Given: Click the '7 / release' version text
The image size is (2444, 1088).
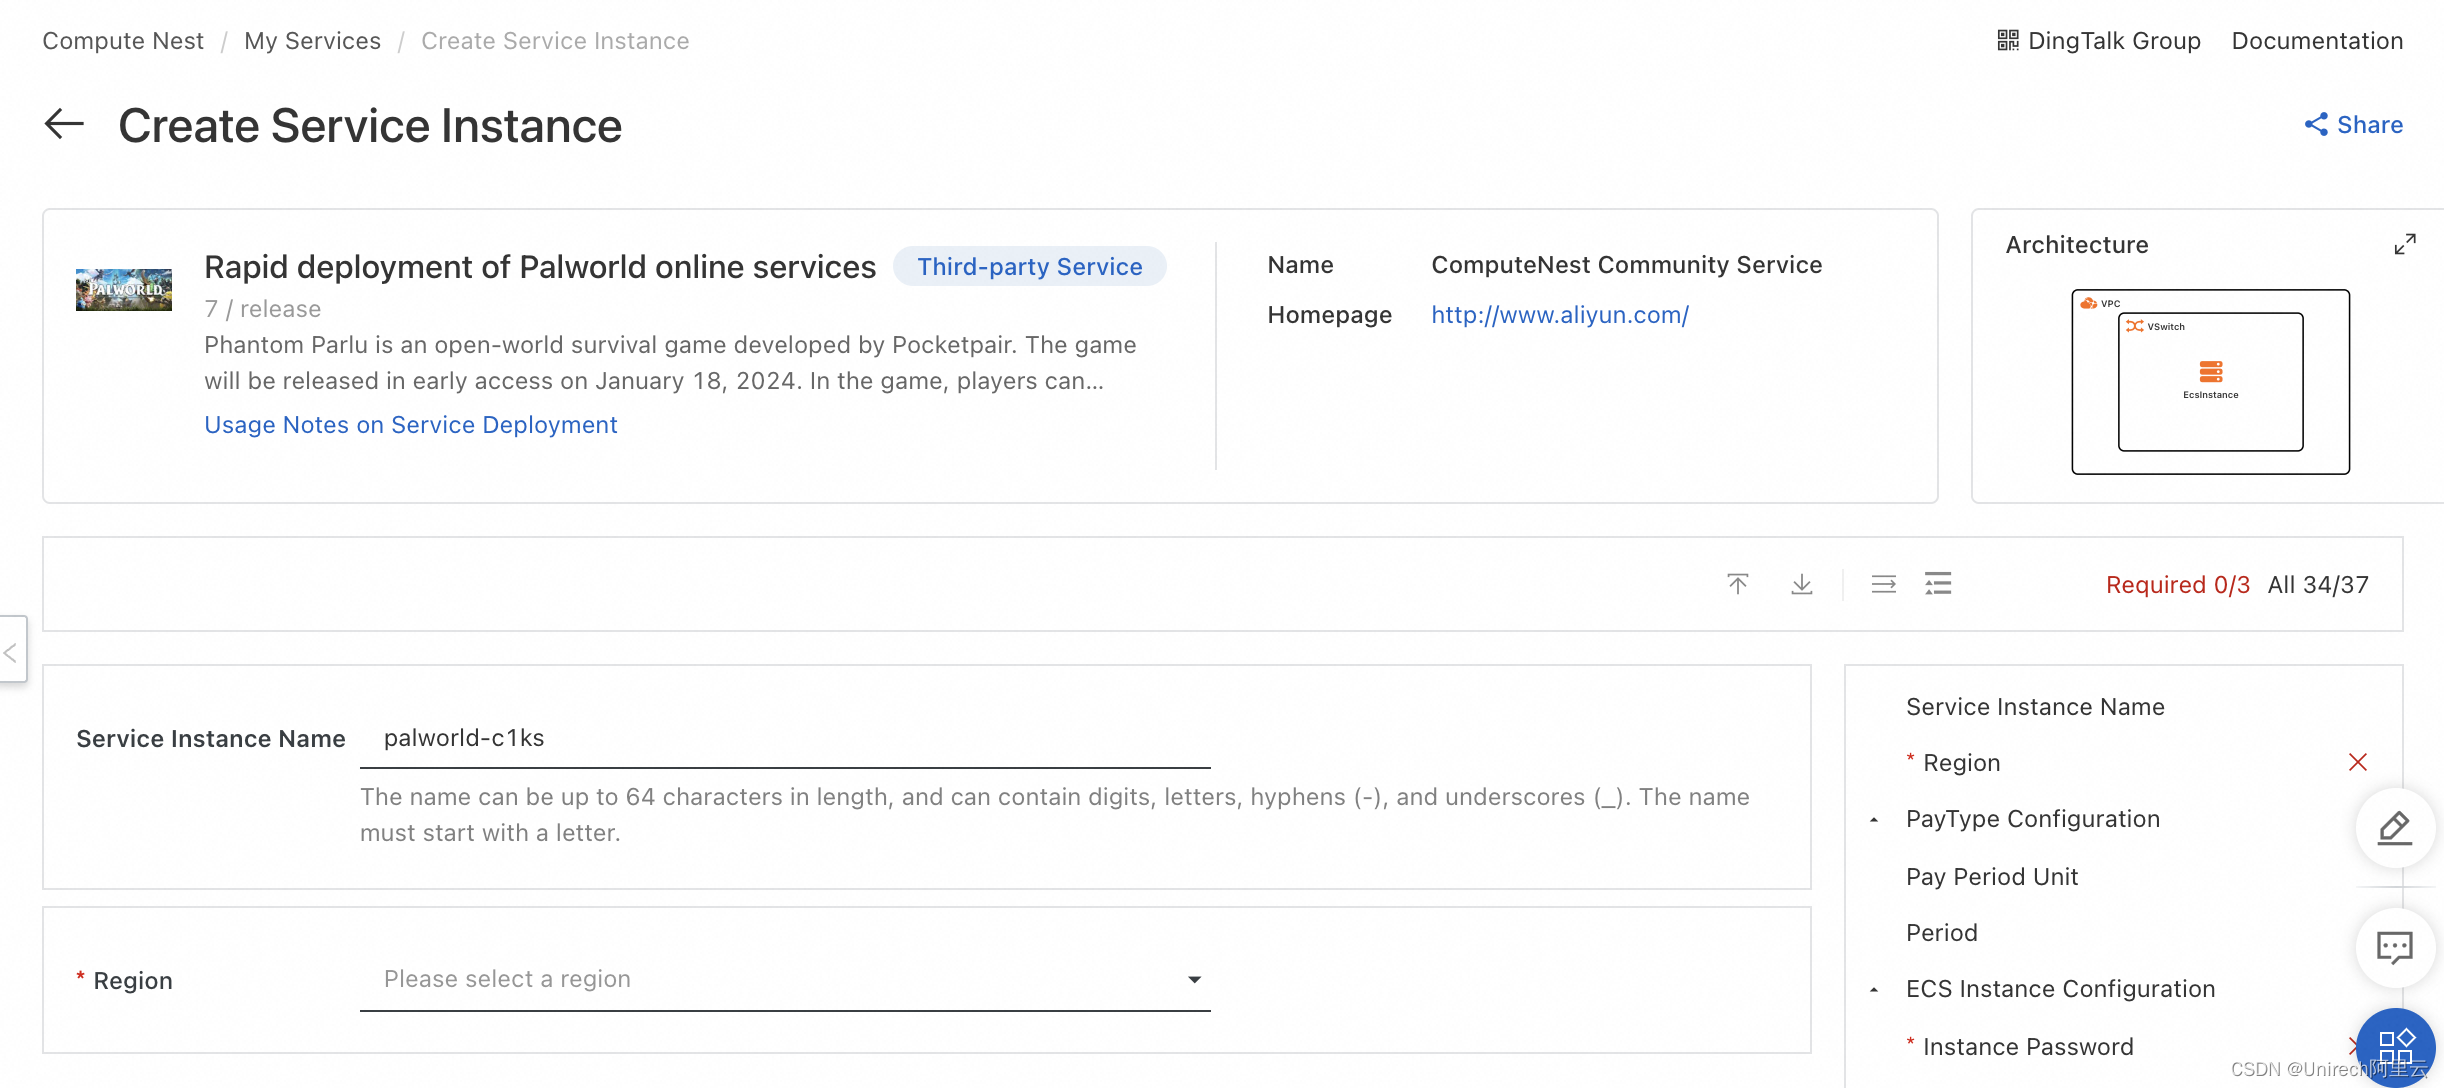Looking at the screenshot, I should click(263, 309).
